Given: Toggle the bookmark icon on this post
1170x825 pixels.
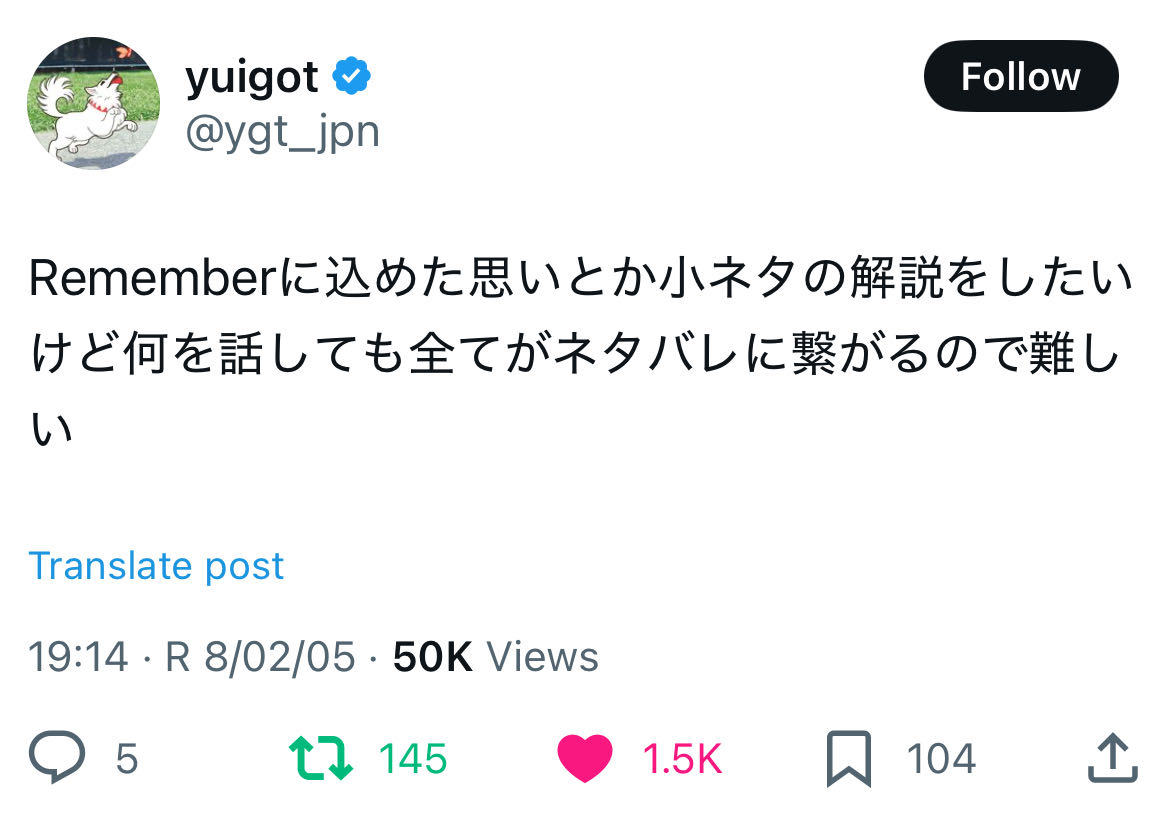Looking at the screenshot, I should pyautogui.click(x=849, y=759).
